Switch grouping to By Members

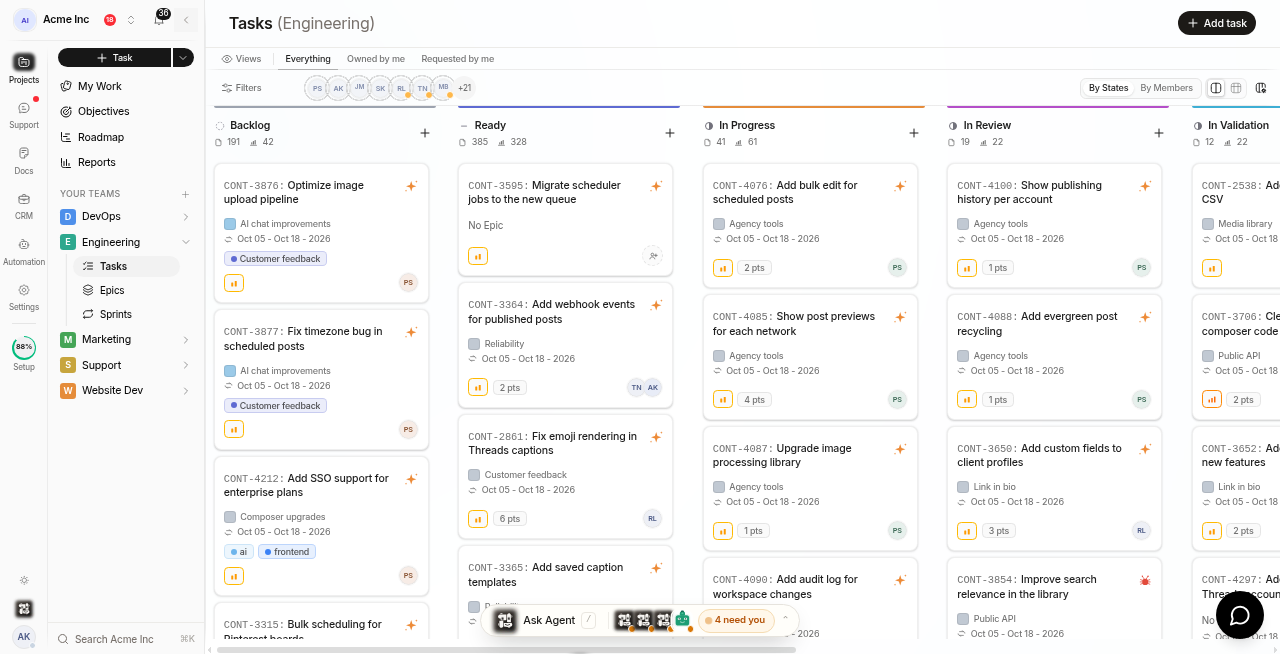[1166, 88]
